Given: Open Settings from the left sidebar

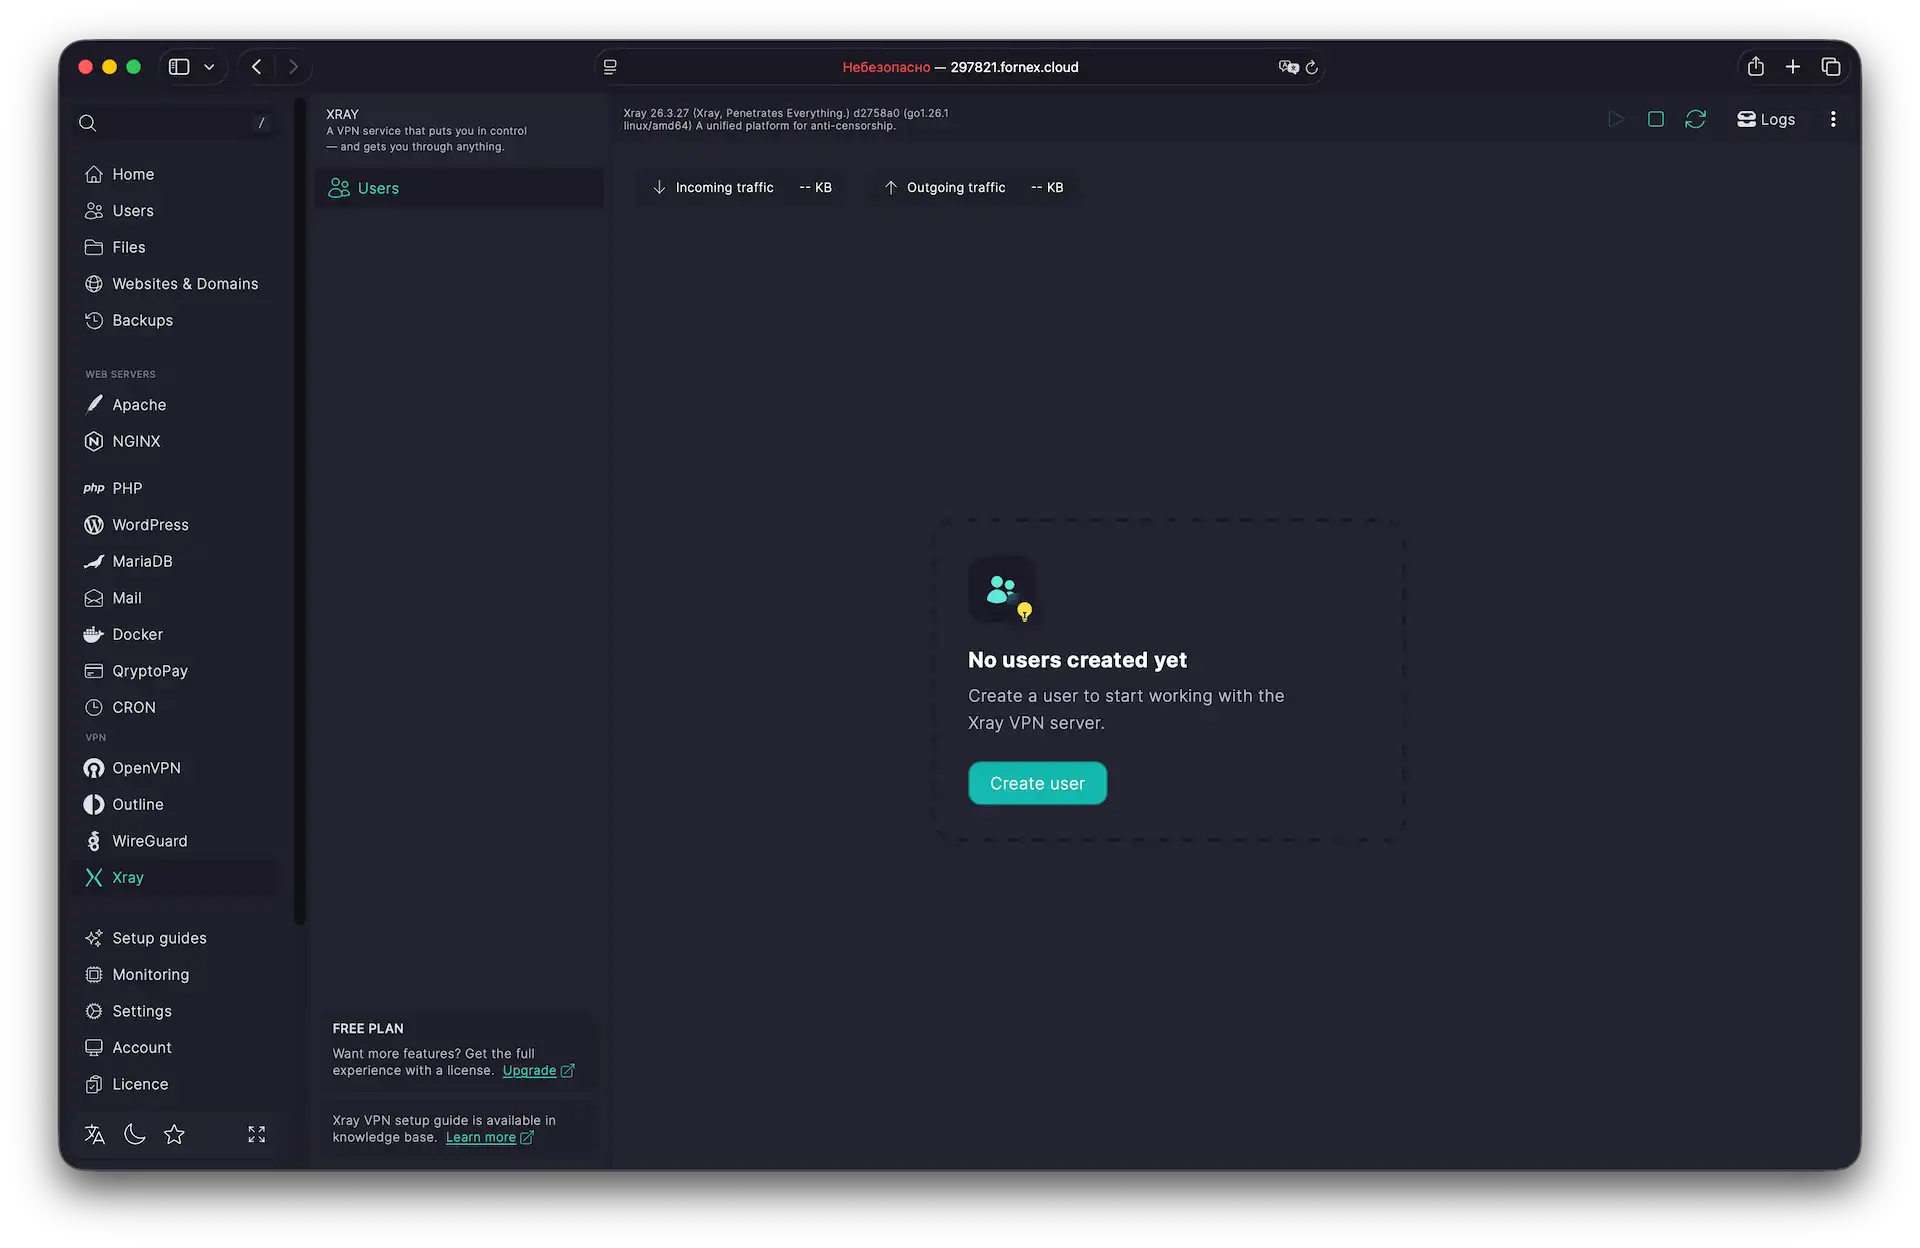Looking at the screenshot, I should (141, 1011).
